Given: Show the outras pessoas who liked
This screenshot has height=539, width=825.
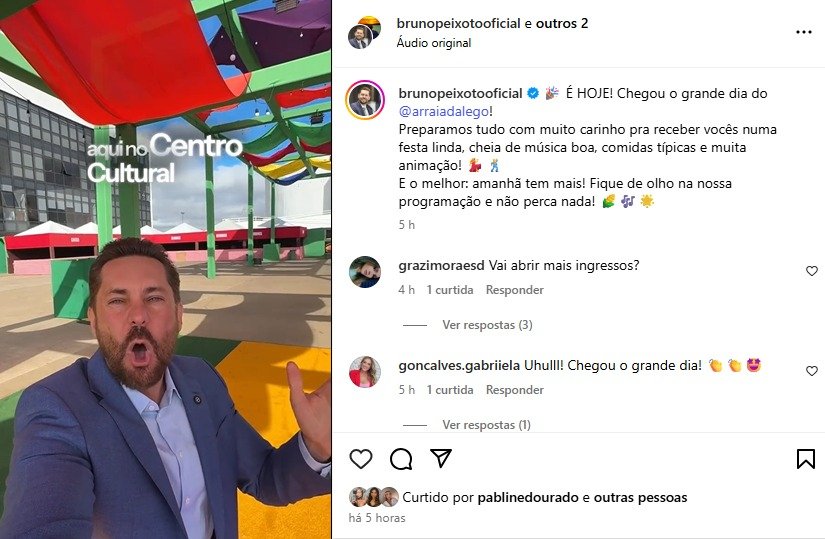Looking at the screenshot, I should tap(640, 497).
